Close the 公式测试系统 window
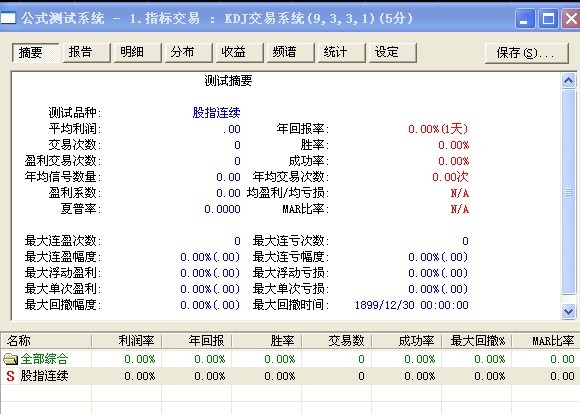Viewport: 580px width, 414px height. pos(571,18)
